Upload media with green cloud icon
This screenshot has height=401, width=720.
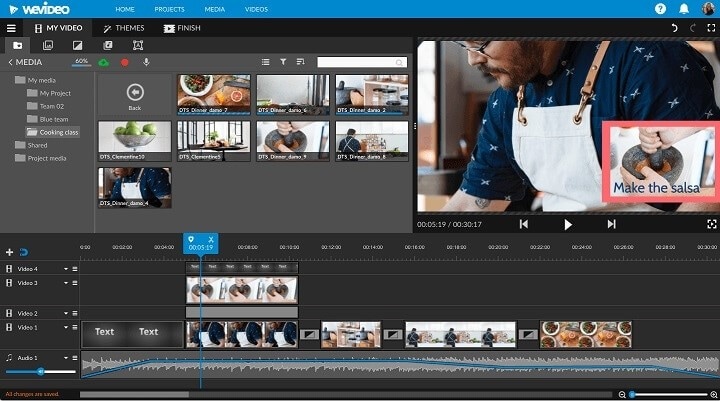click(x=104, y=62)
